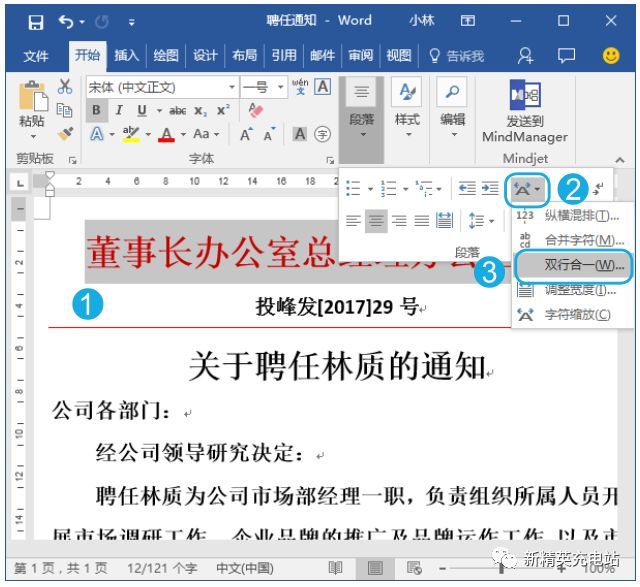Image resolution: width=640 pixels, height=587 pixels.
Task: Click the share person icon
Action: click(x=525, y=55)
